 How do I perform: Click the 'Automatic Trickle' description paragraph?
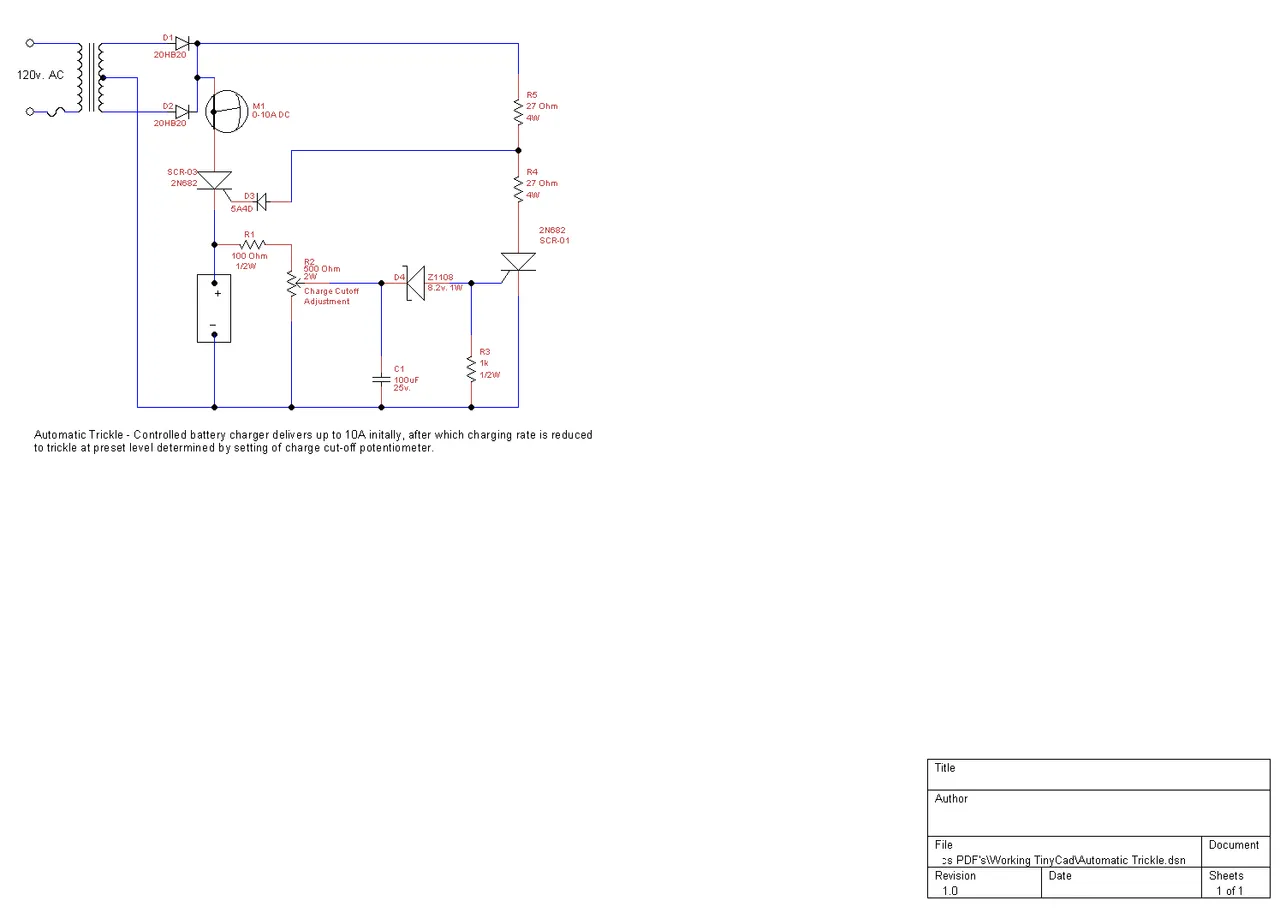tap(313, 441)
